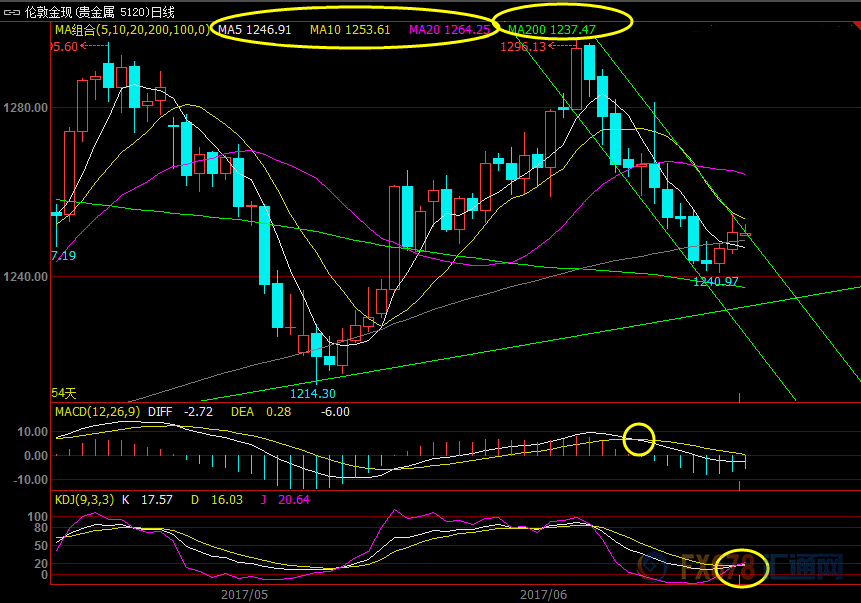Click the 2017/06 date on the time axis
The height and width of the screenshot is (603, 861).
[x=544, y=593]
